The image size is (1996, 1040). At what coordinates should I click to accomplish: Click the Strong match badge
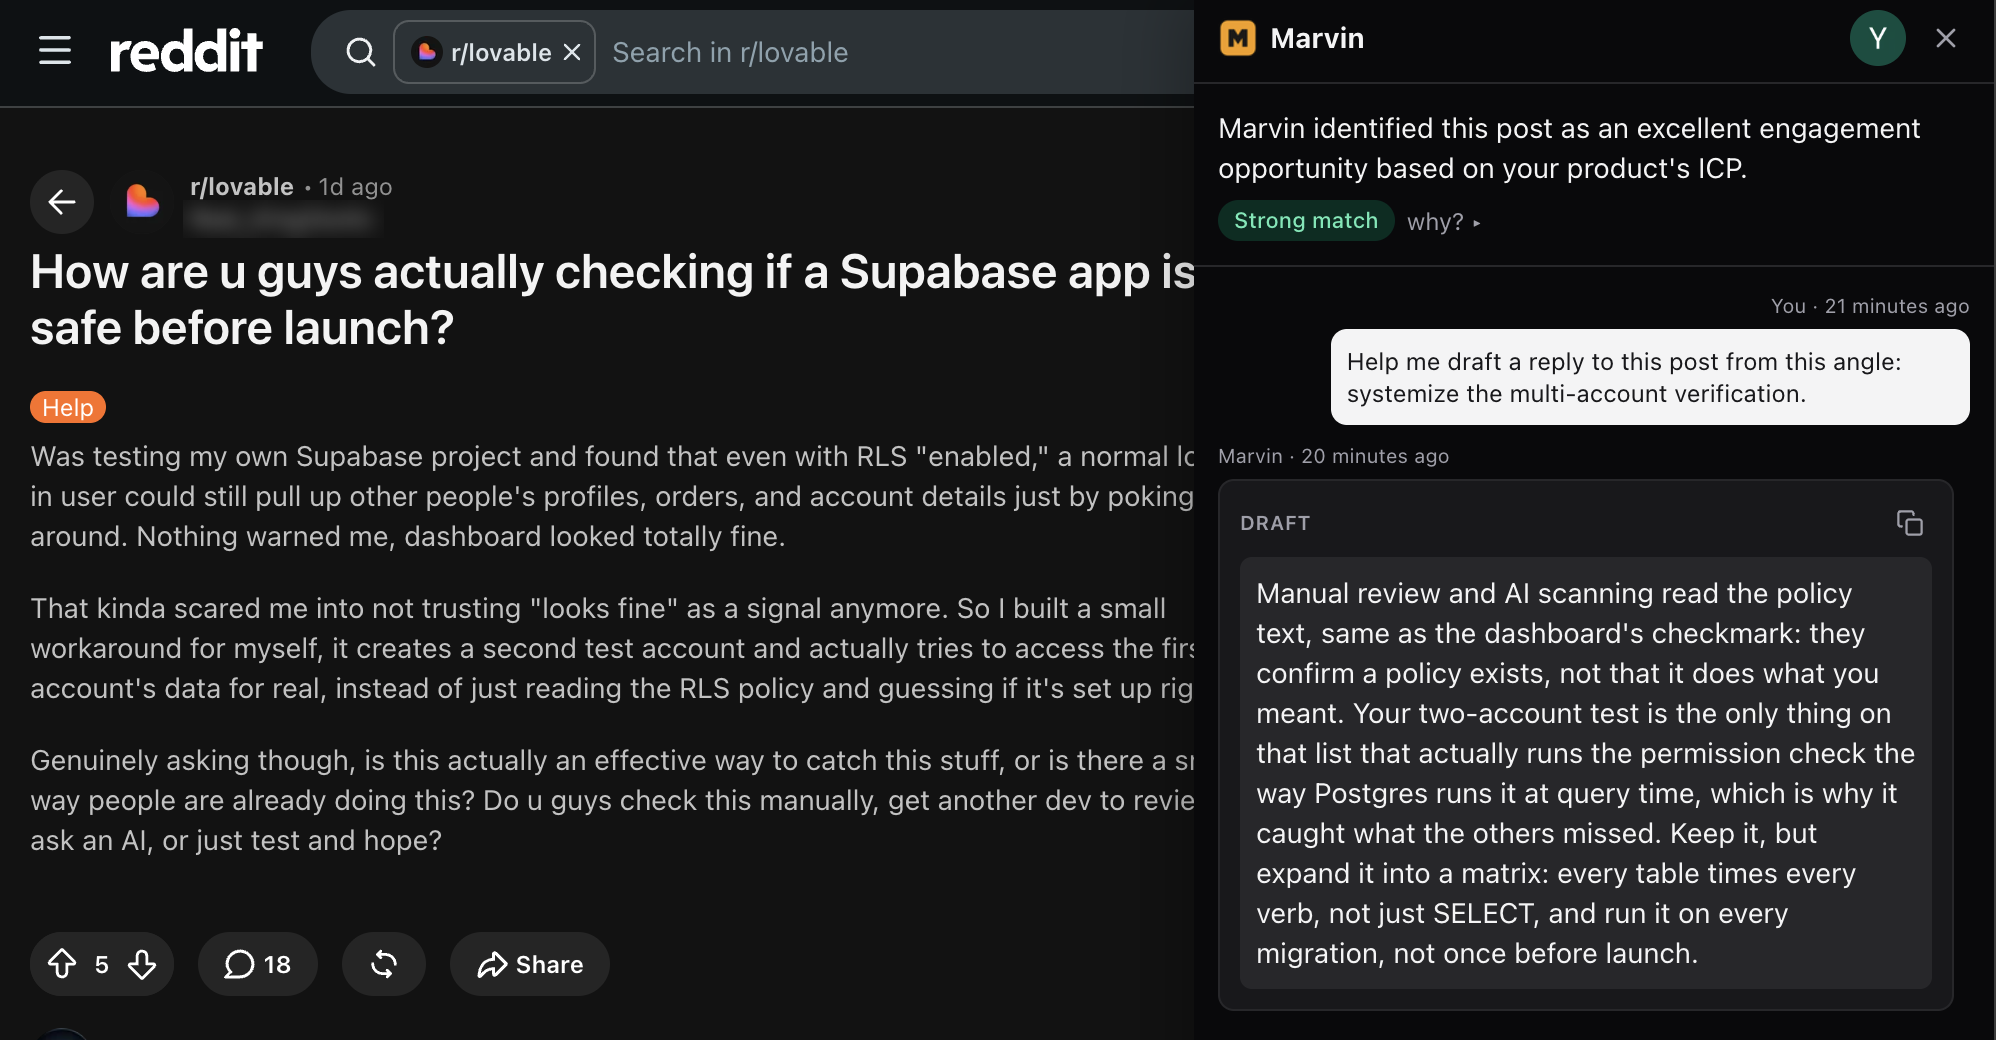point(1306,221)
